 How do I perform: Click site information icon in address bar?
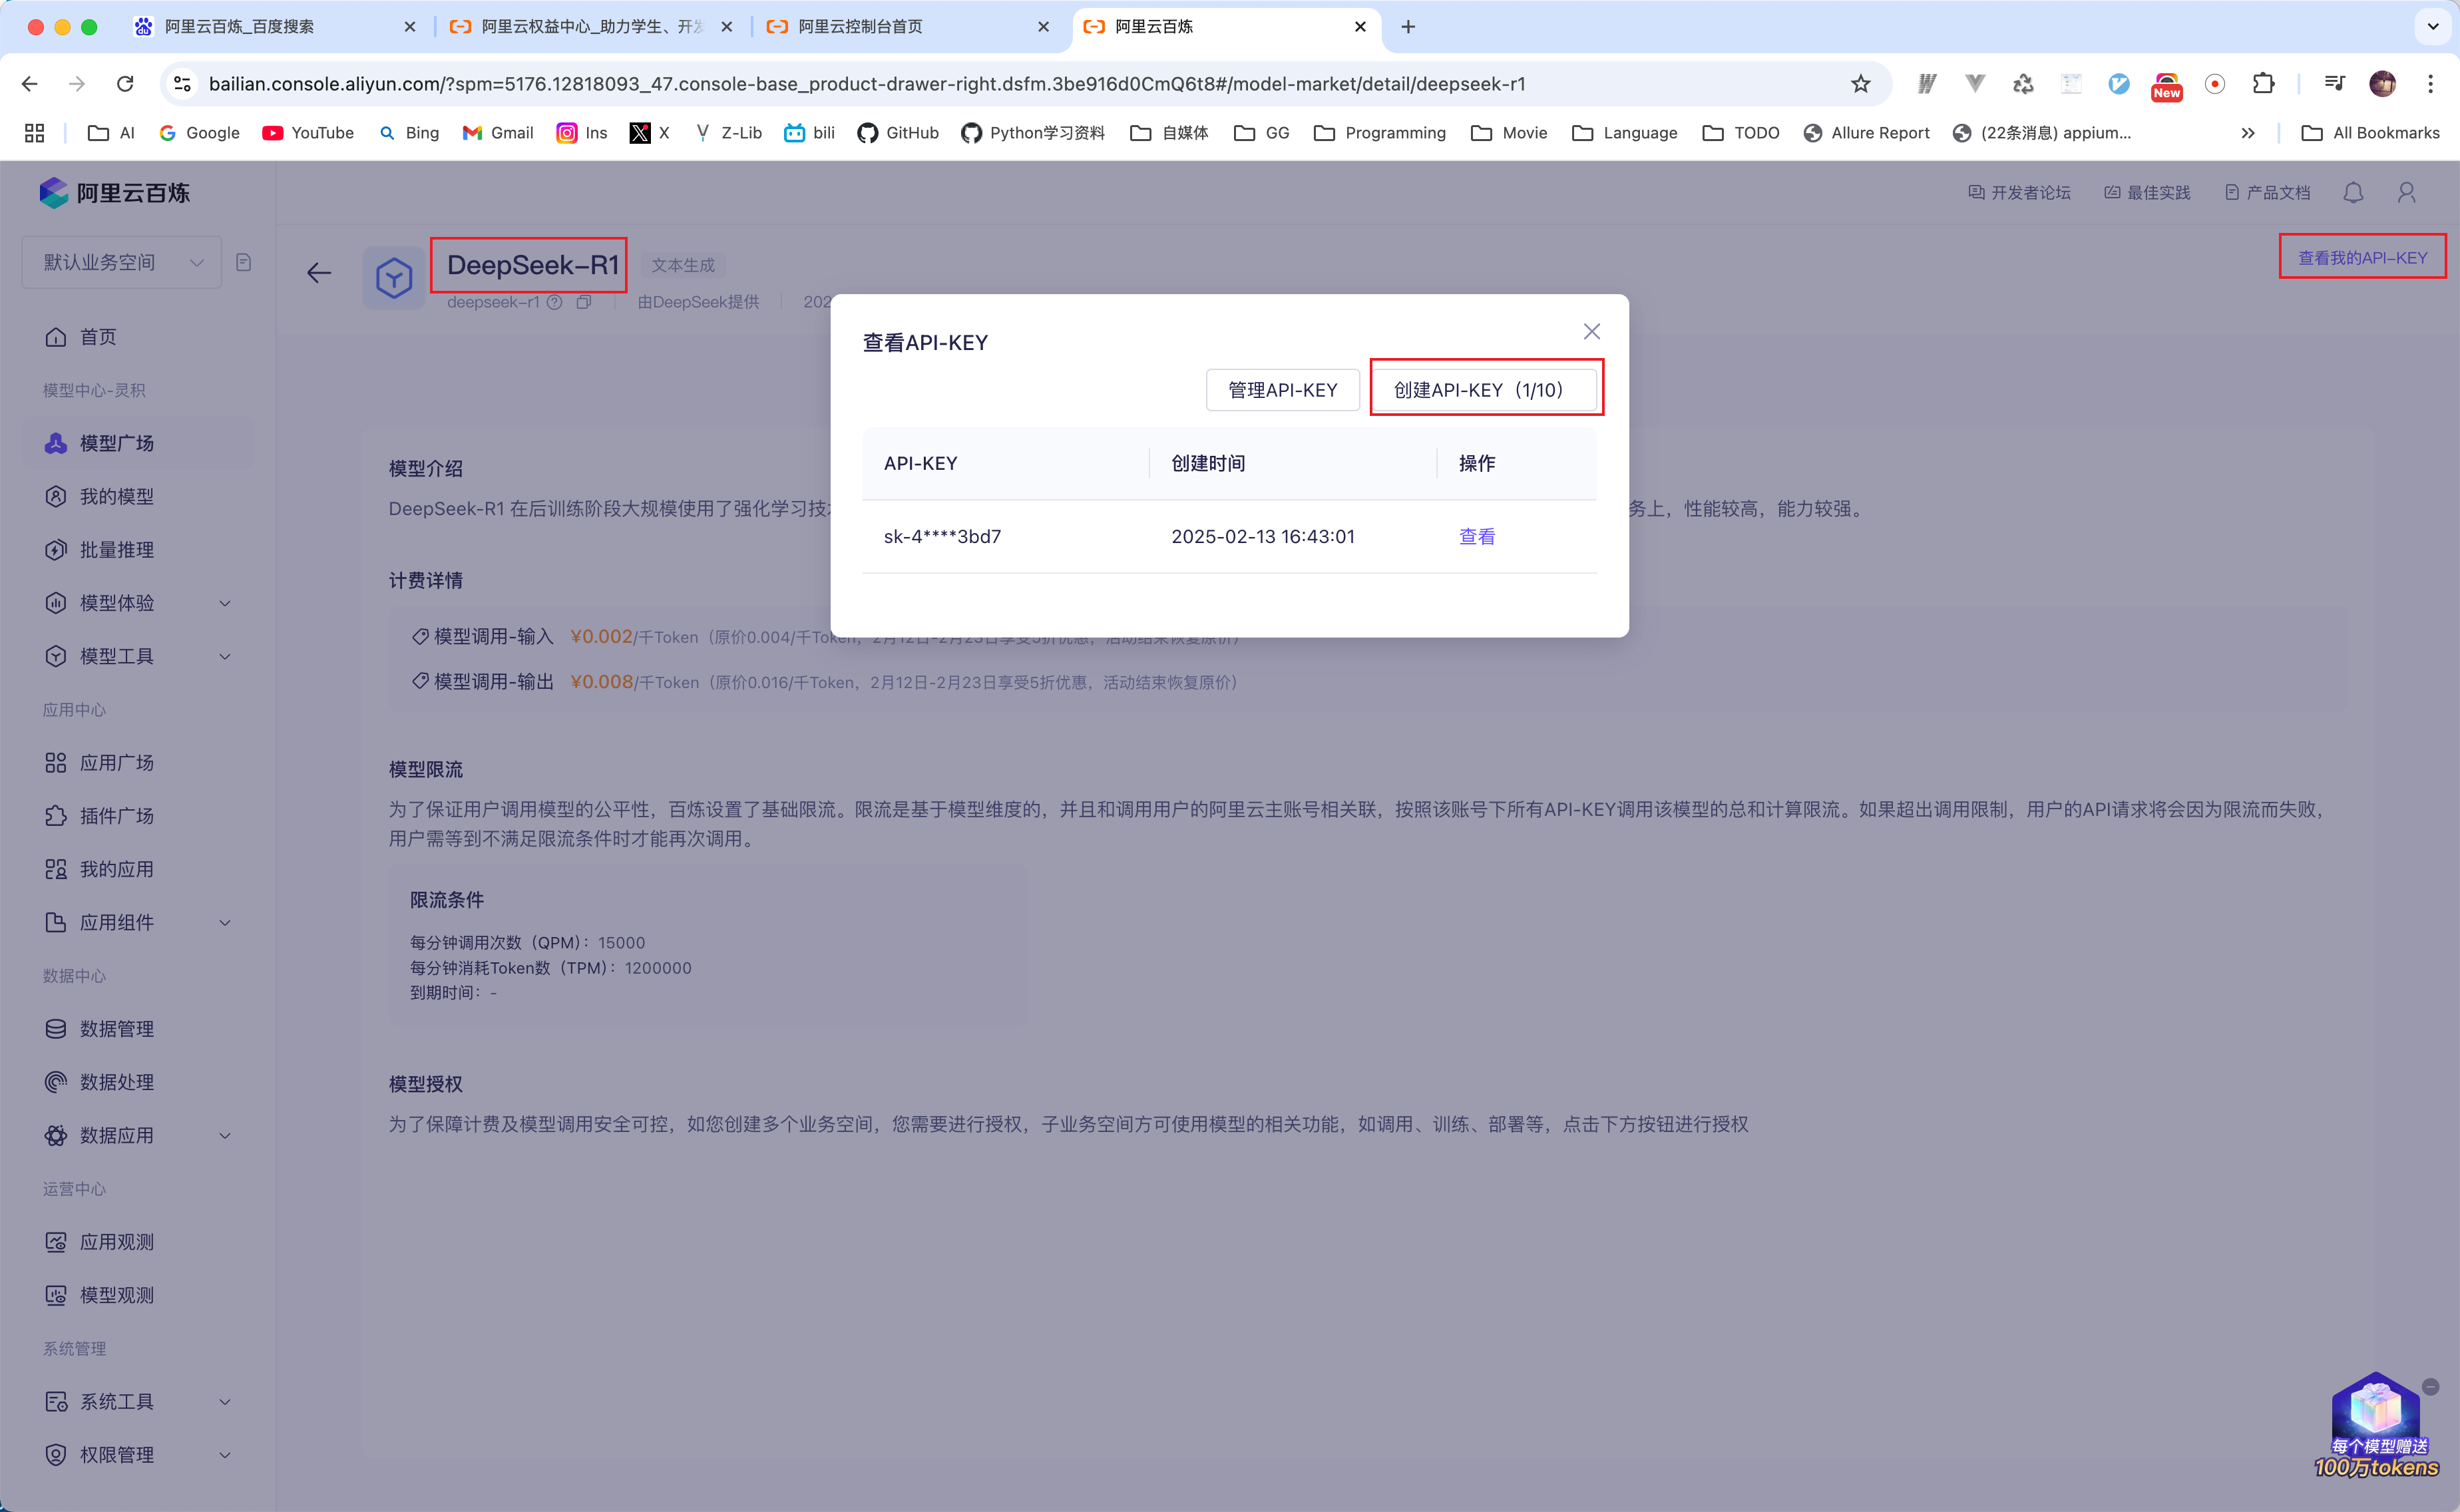pos(183,84)
